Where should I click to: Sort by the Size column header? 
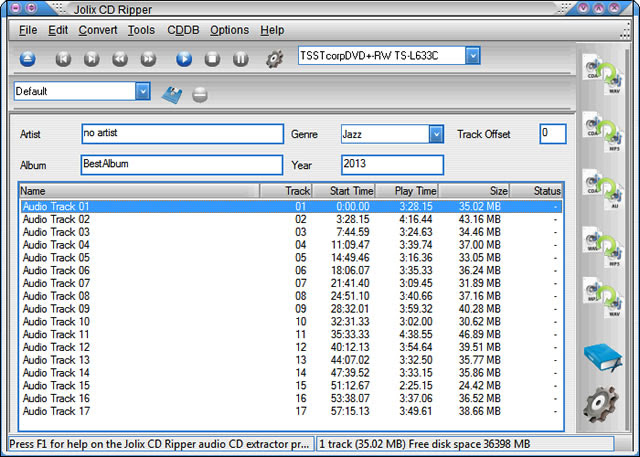click(474, 191)
